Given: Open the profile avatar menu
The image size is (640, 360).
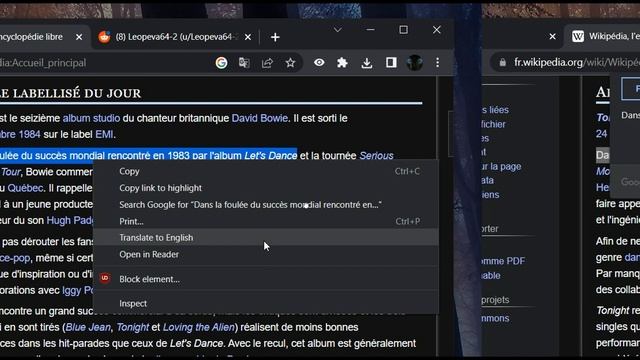Looking at the screenshot, I should pos(414,62).
